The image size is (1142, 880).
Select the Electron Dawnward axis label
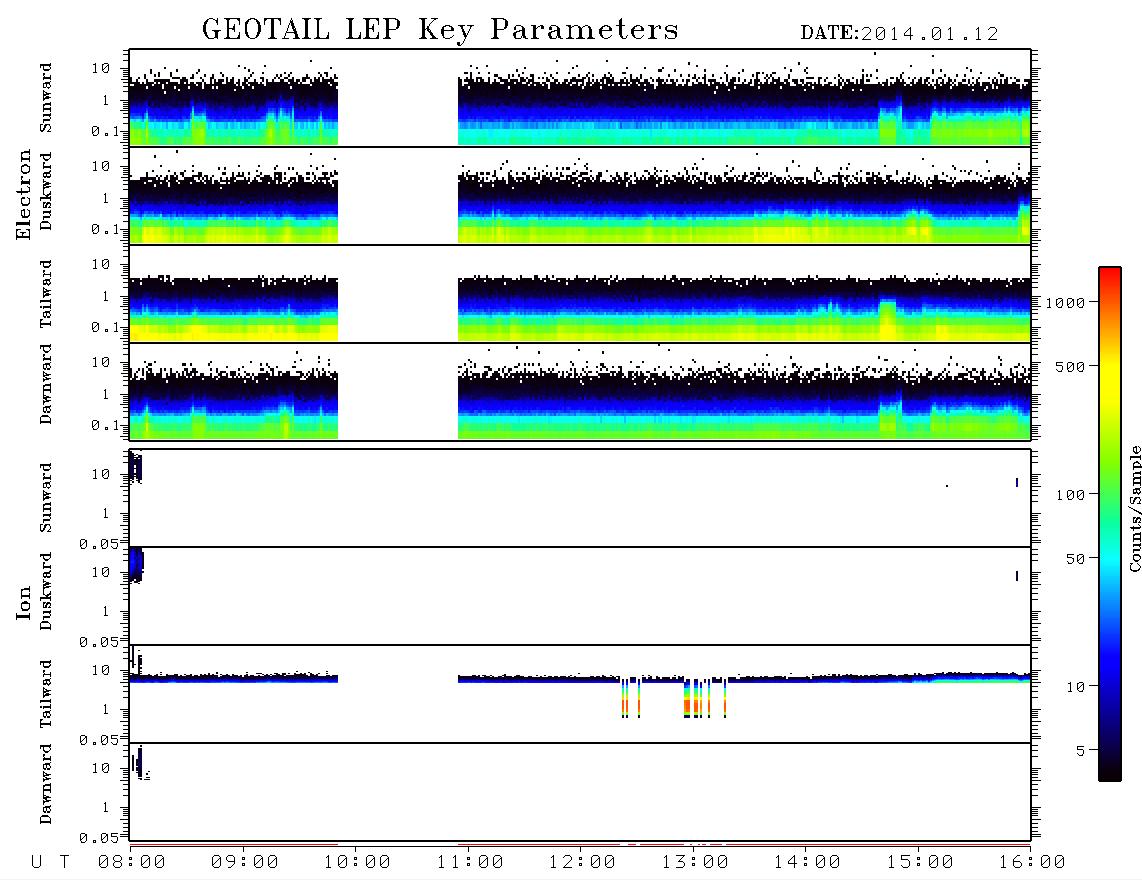tap(46, 385)
